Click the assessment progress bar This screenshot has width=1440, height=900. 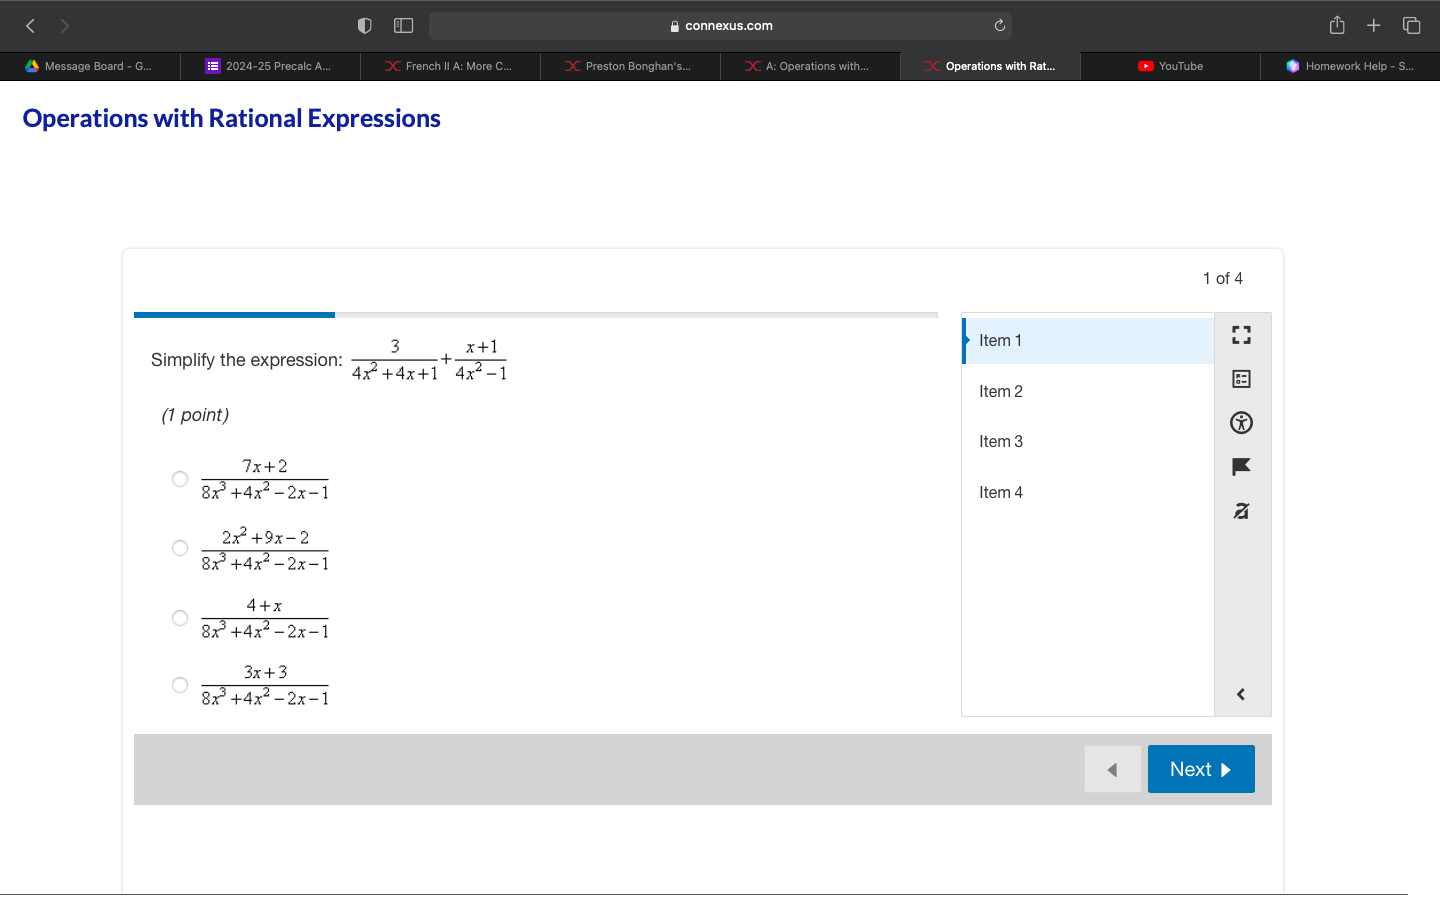click(536, 315)
